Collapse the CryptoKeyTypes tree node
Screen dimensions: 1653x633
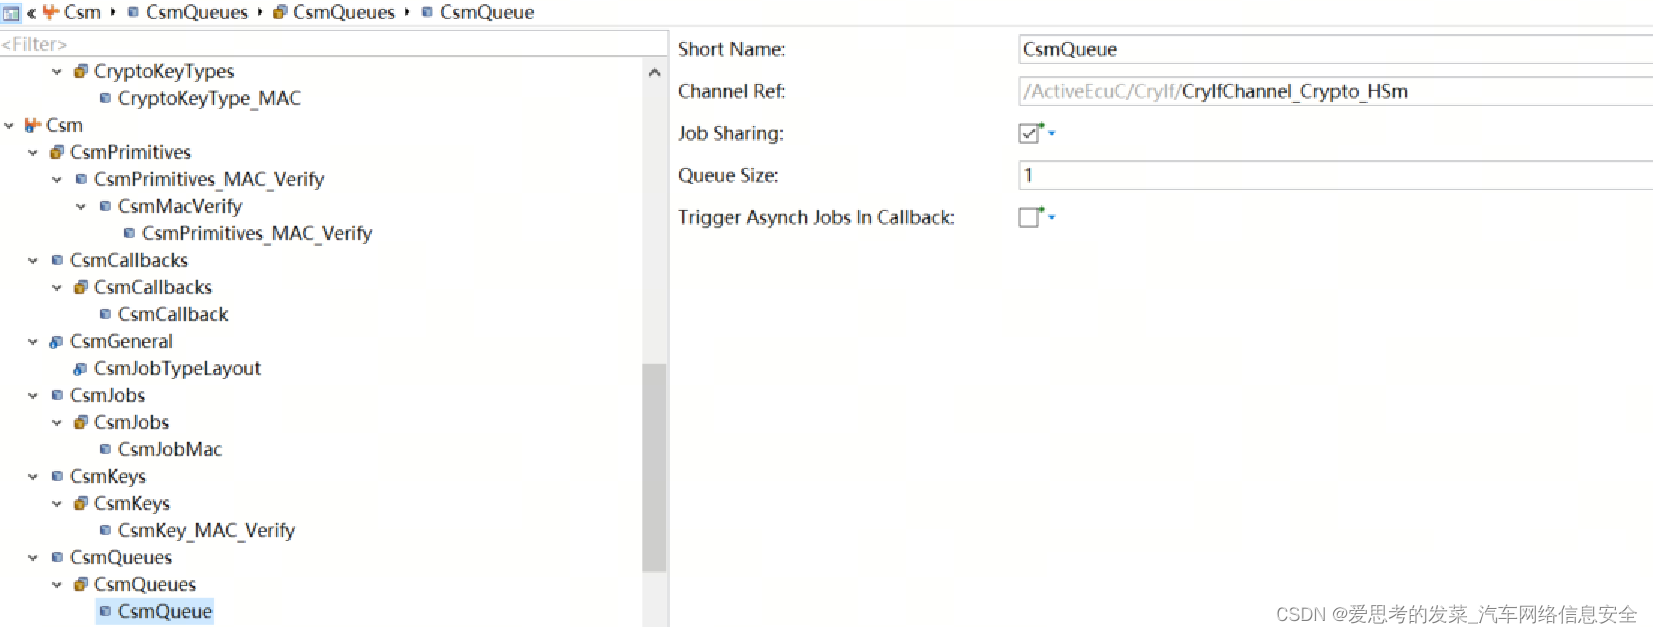[x=57, y=71]
